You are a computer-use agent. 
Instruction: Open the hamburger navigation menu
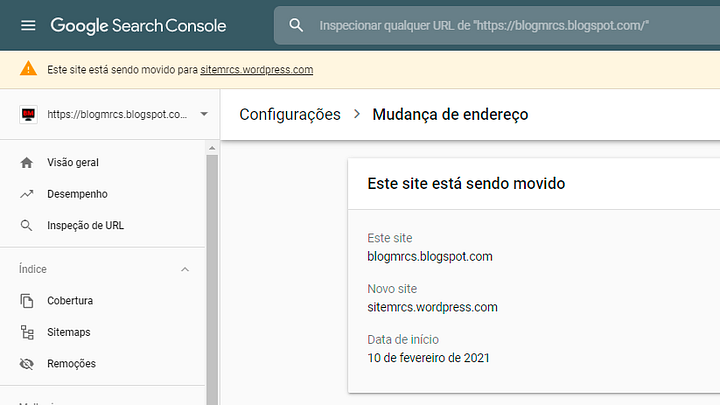coord(28,25)
